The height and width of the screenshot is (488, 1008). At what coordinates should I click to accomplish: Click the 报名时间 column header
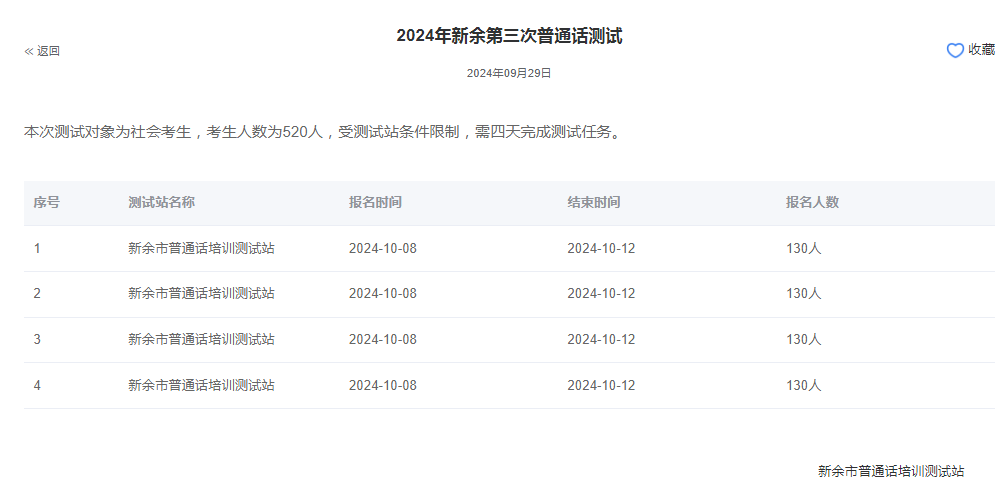pos(375,202)
